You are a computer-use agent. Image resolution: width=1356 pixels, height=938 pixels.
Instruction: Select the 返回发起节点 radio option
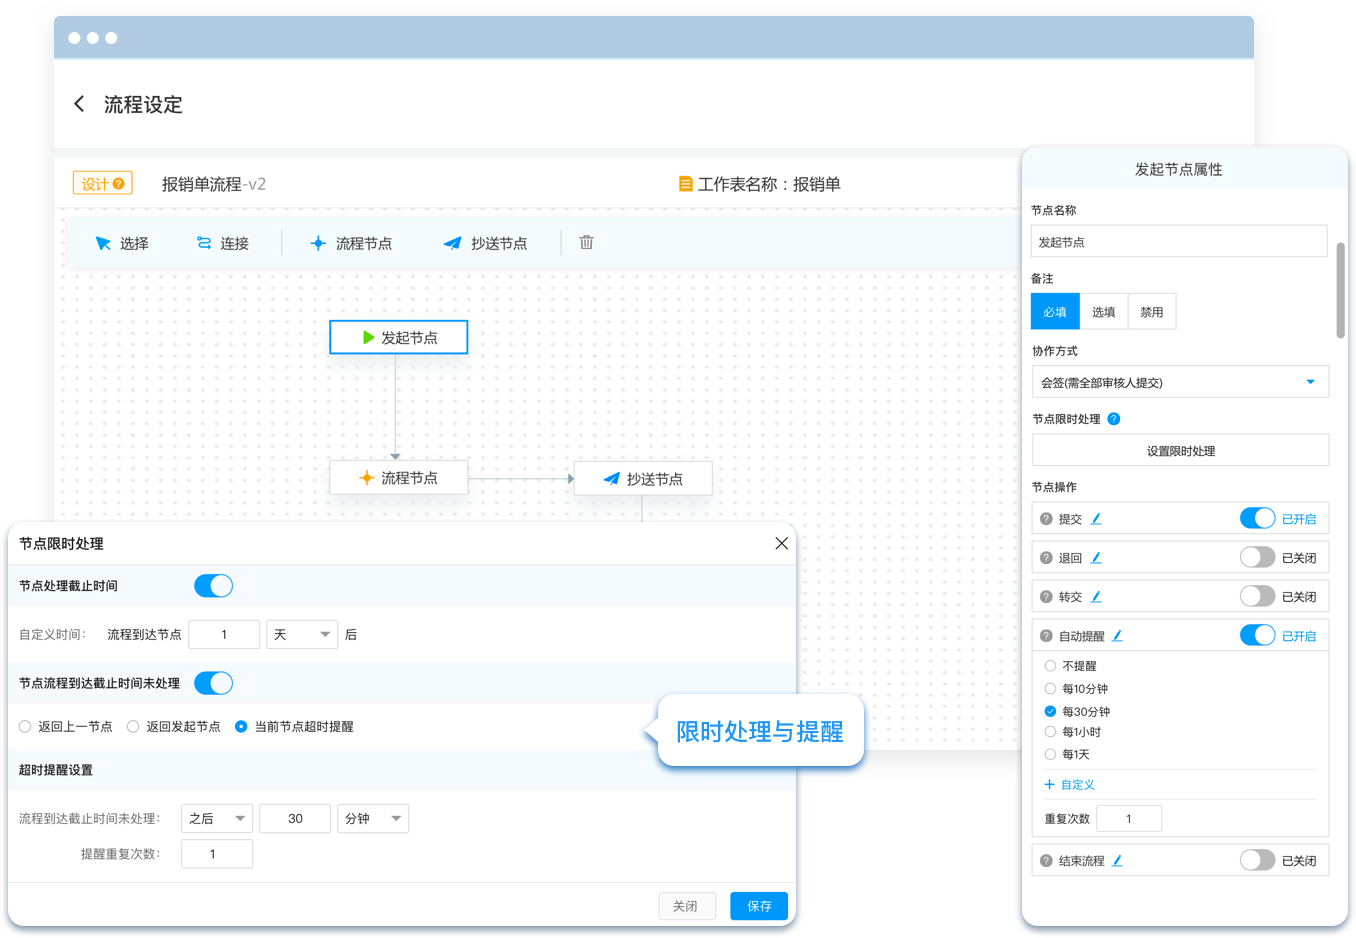coord(133,727)
